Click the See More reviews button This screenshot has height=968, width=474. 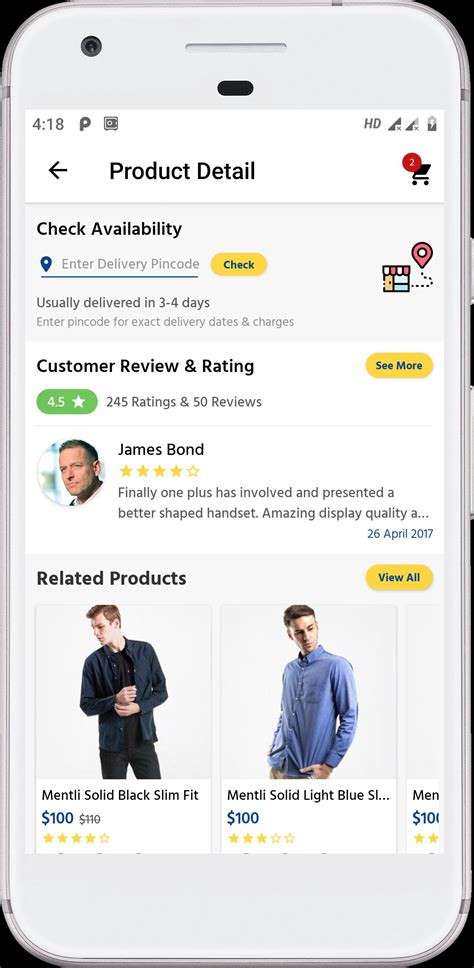[x=399, y=365]
